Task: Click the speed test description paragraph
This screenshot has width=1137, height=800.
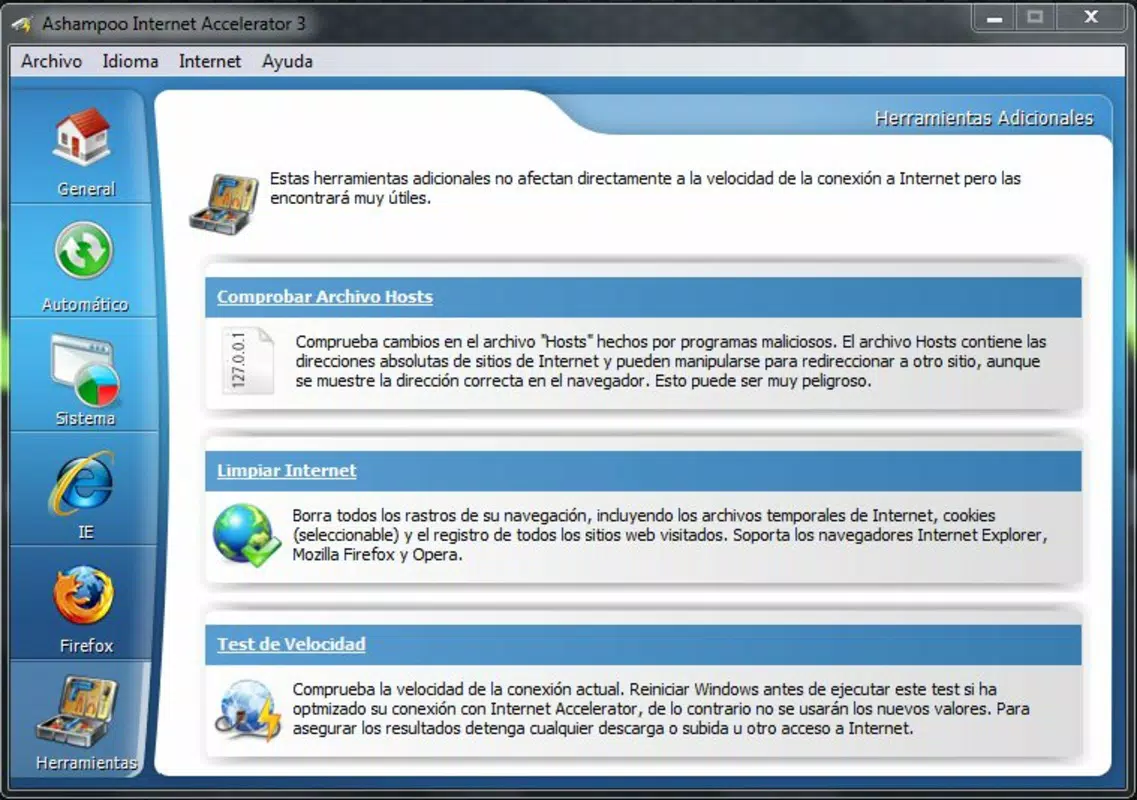Action: click(x=661, y=709)
